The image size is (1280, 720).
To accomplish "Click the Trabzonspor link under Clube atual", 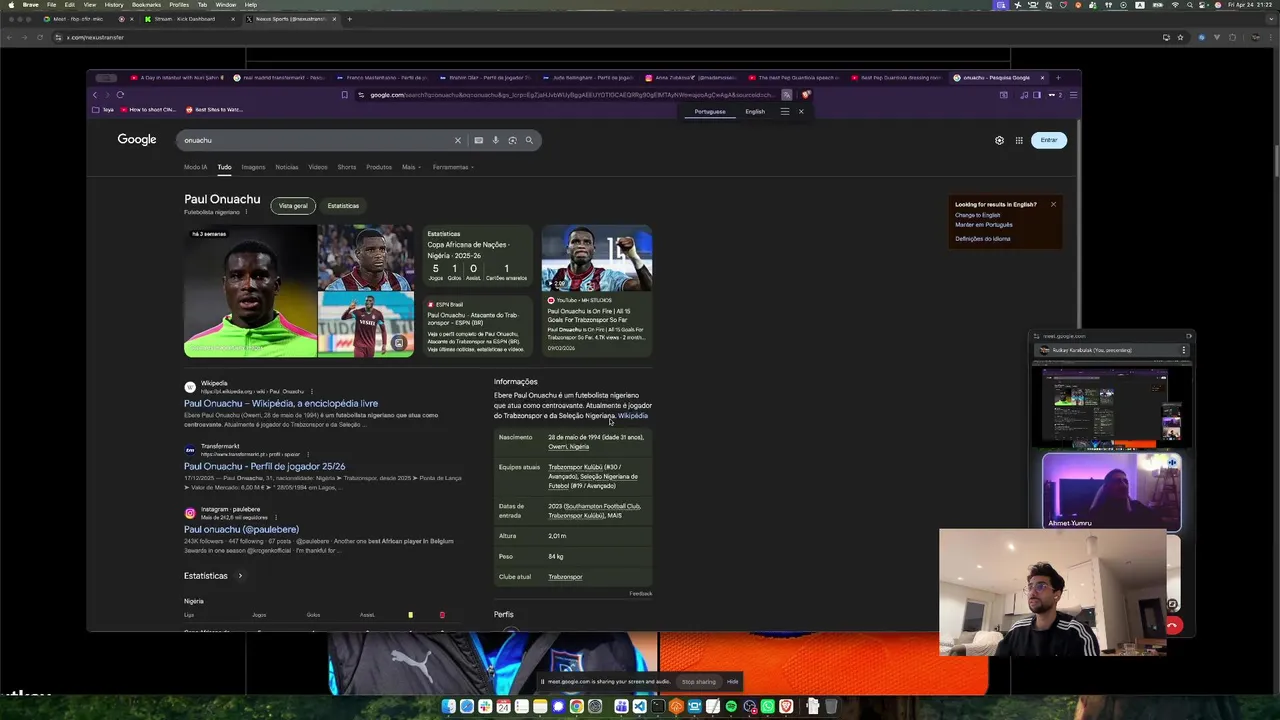I will (565, 577).
